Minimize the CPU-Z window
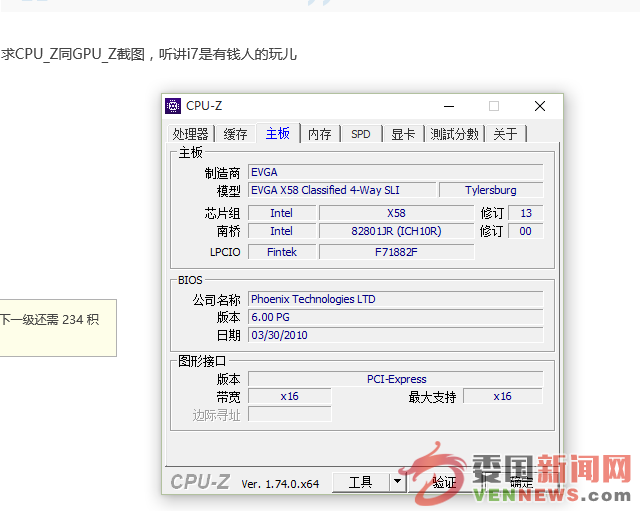The image size is (640, 511). pyautogui.click(x=449, y=106)
